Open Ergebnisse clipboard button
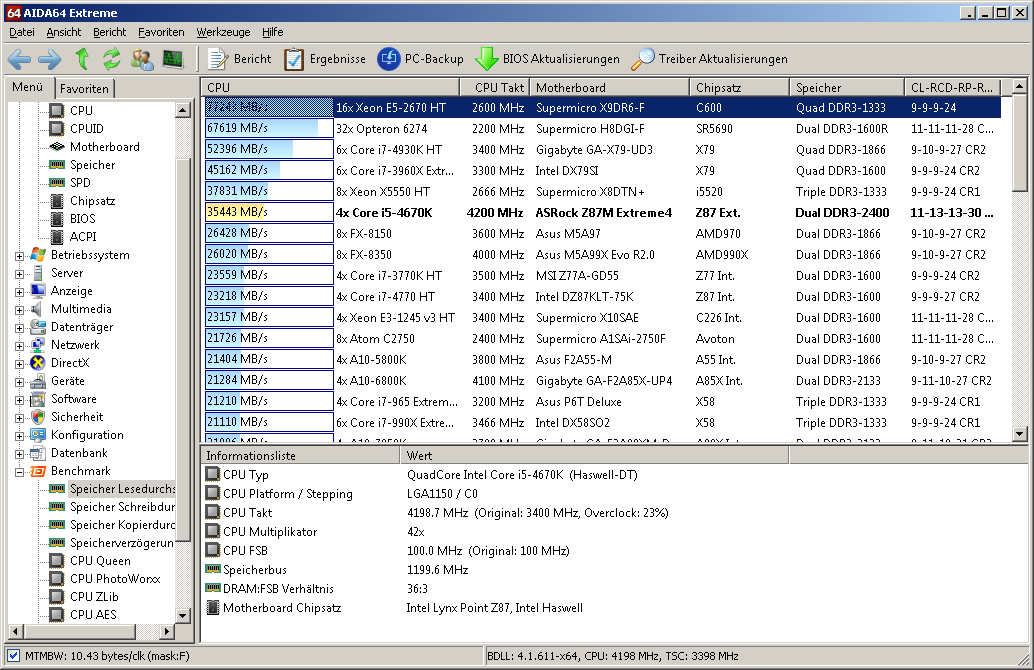This screenshot has height=670, width=1034. tap(324, 59)
